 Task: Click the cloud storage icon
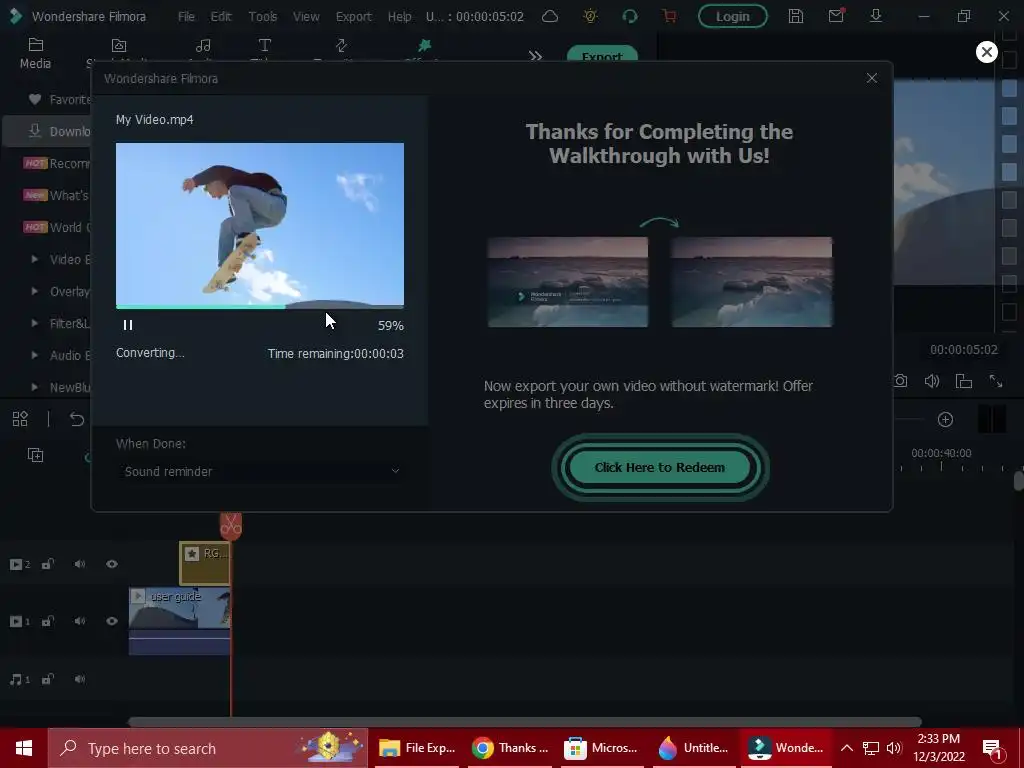550,16
